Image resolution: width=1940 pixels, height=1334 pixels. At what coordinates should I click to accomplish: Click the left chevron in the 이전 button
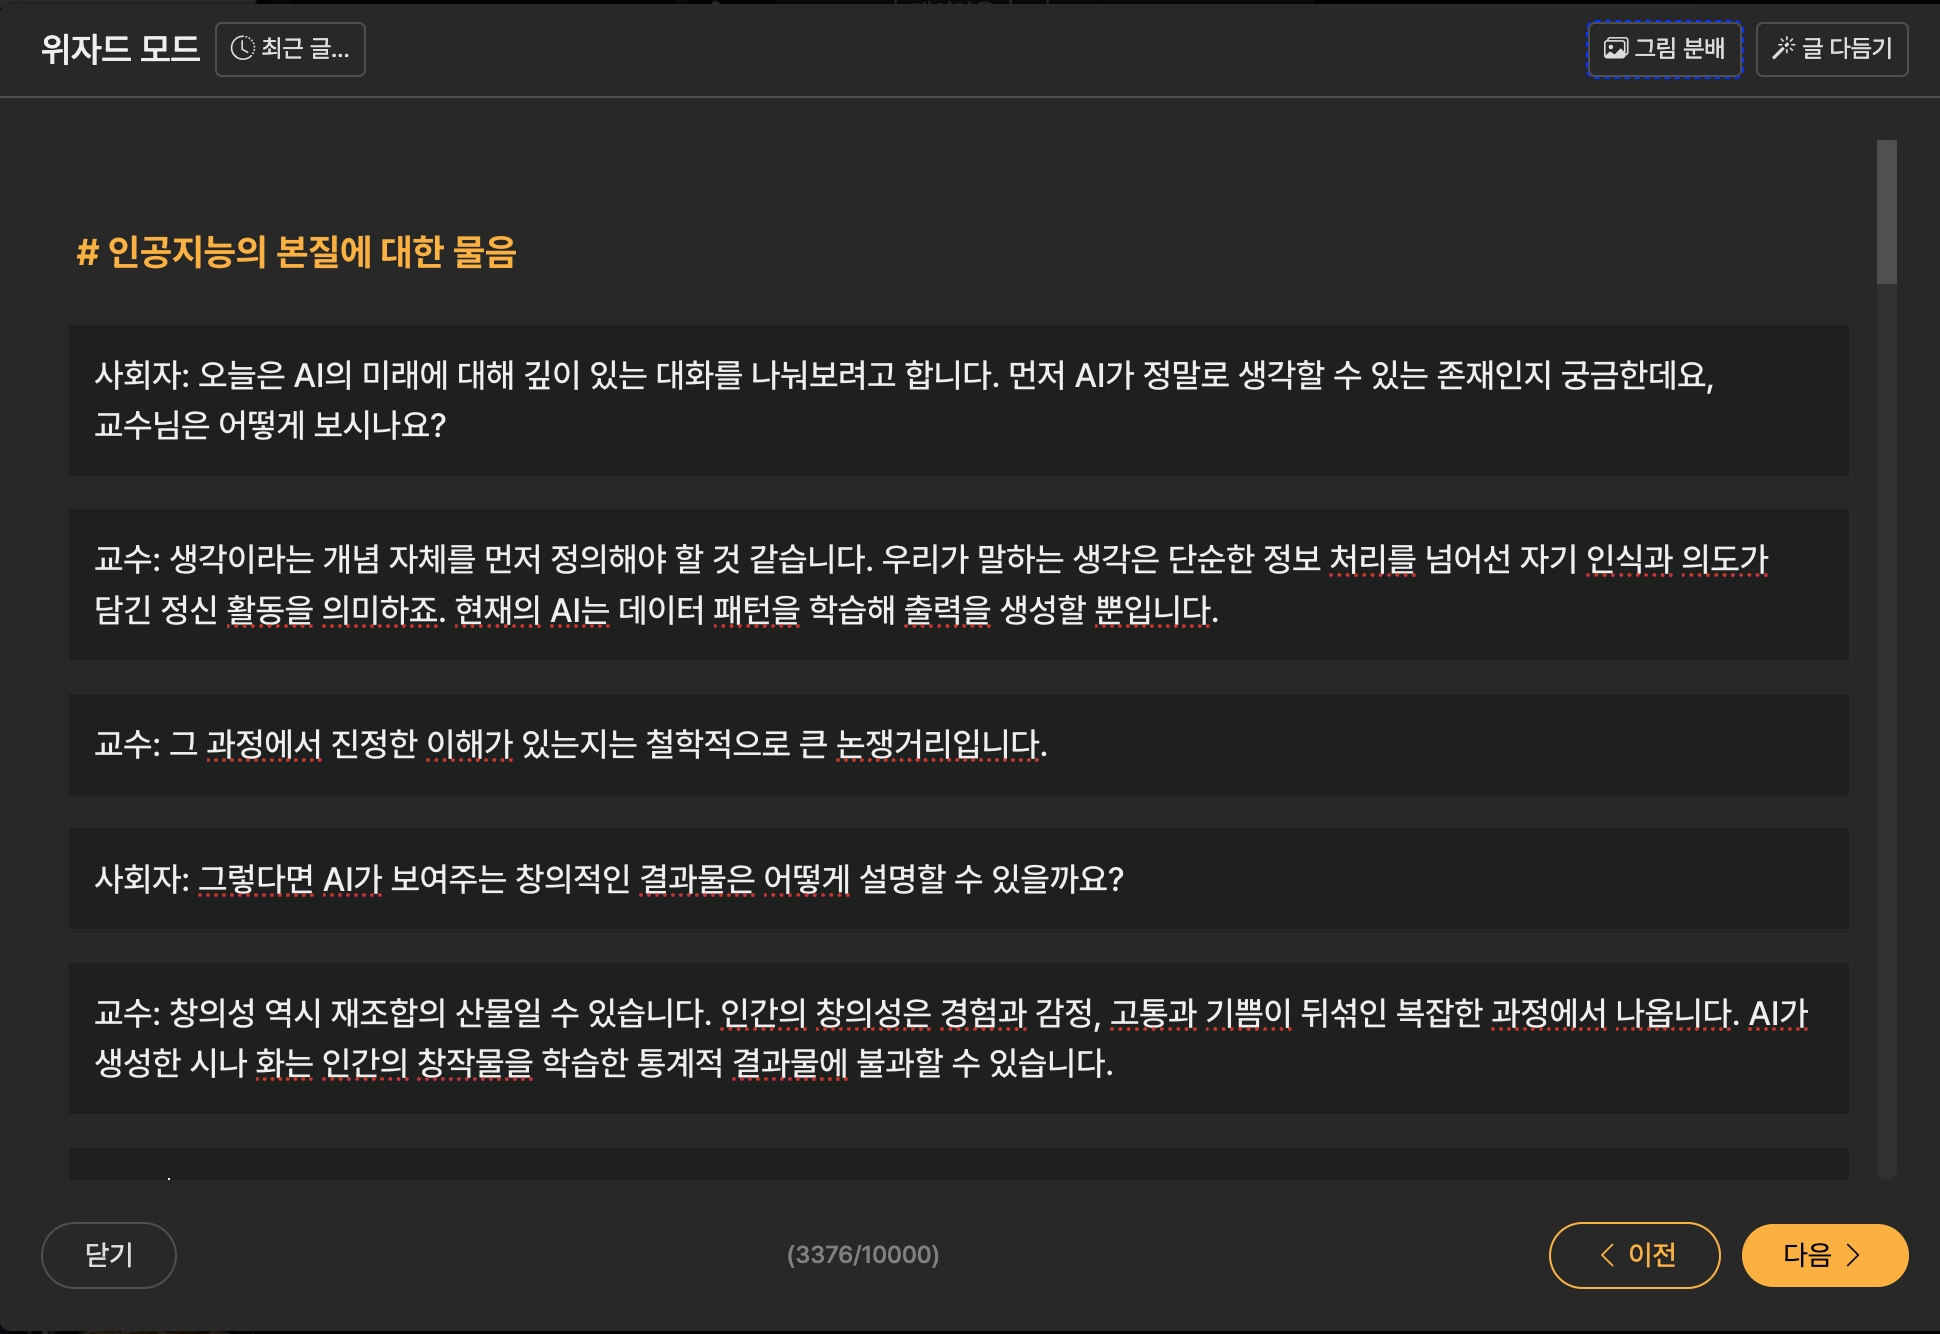click(1607, 1255)
